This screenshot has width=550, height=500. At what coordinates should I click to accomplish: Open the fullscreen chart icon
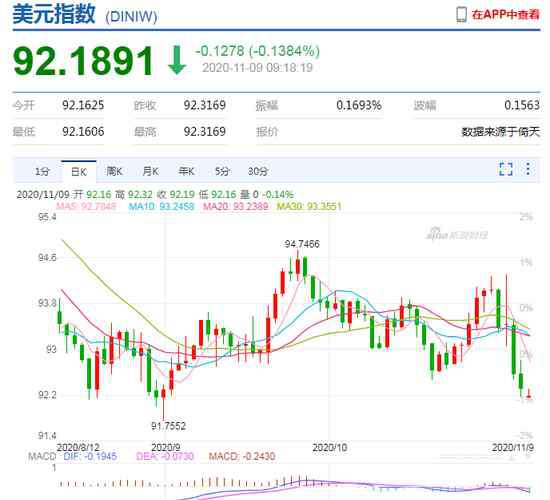coord(505,169)
